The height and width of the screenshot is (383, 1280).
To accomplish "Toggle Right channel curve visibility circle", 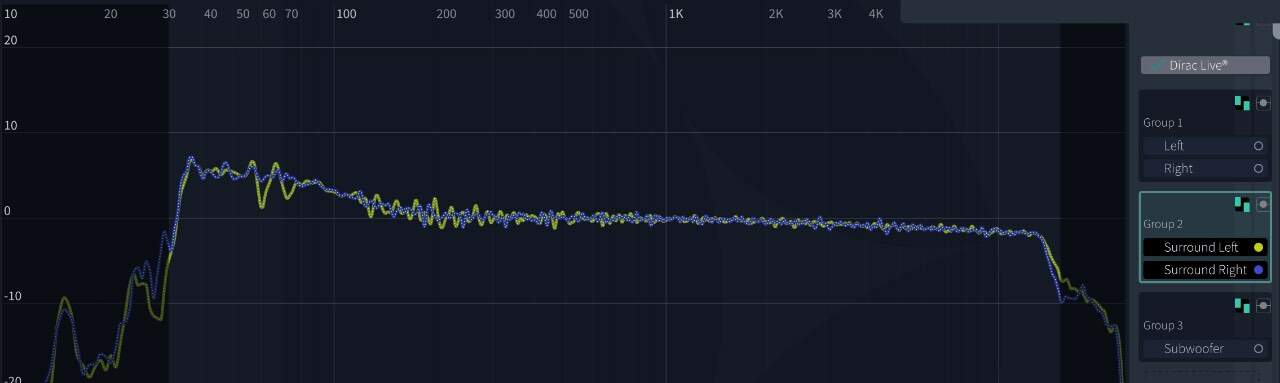I will coord(1258,169).
